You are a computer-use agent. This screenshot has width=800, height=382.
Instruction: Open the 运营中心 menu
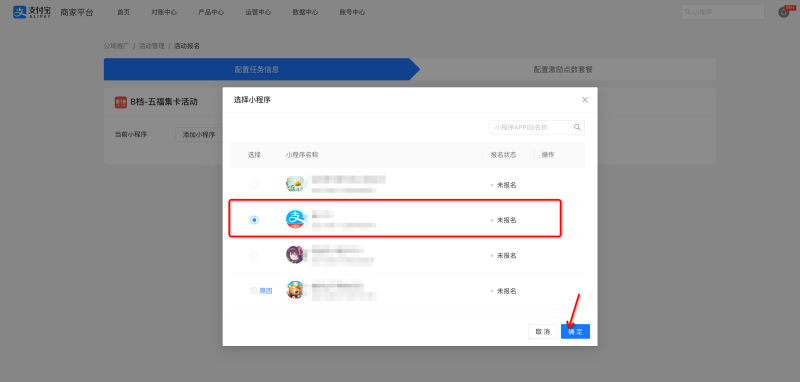258,12
